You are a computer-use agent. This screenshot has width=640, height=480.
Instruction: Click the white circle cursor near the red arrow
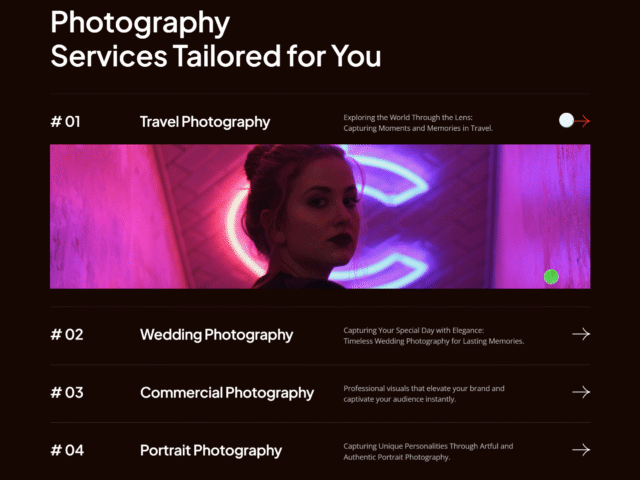(x=567, y=120)
